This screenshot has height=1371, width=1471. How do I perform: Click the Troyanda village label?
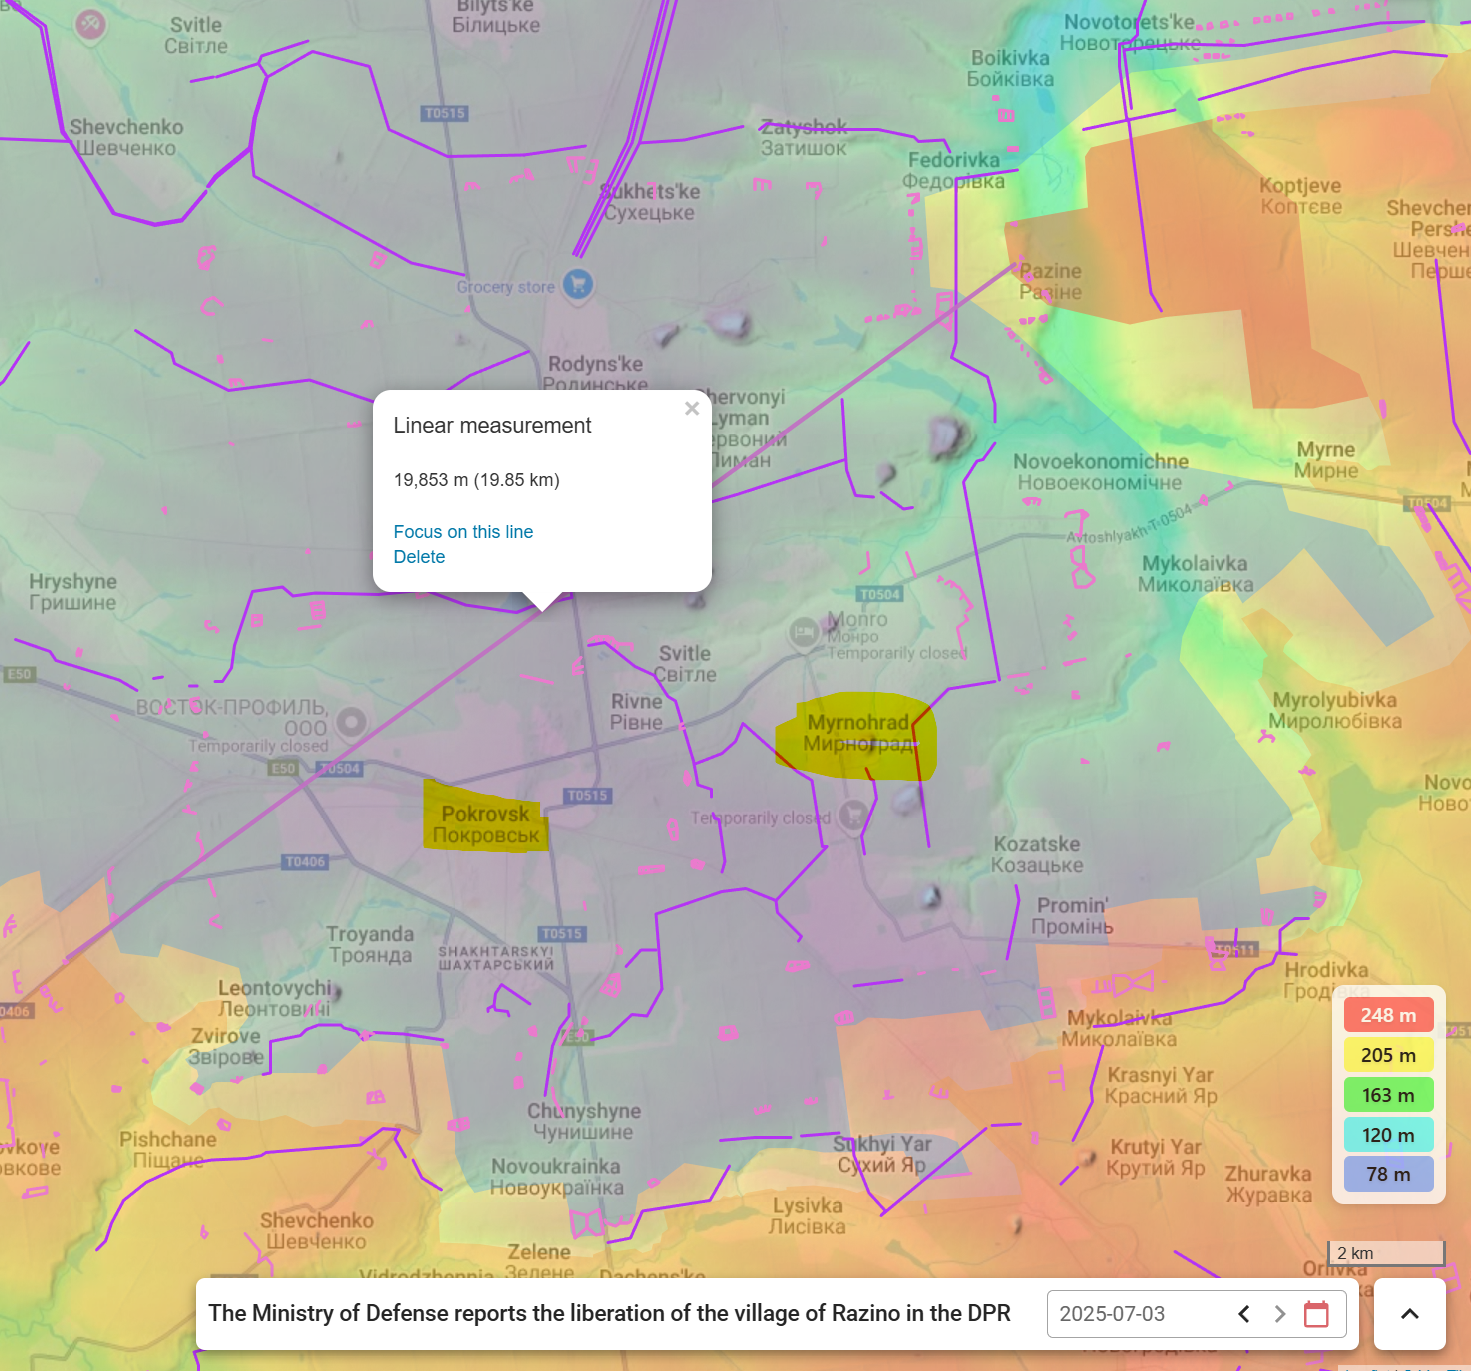pos(370,944)
